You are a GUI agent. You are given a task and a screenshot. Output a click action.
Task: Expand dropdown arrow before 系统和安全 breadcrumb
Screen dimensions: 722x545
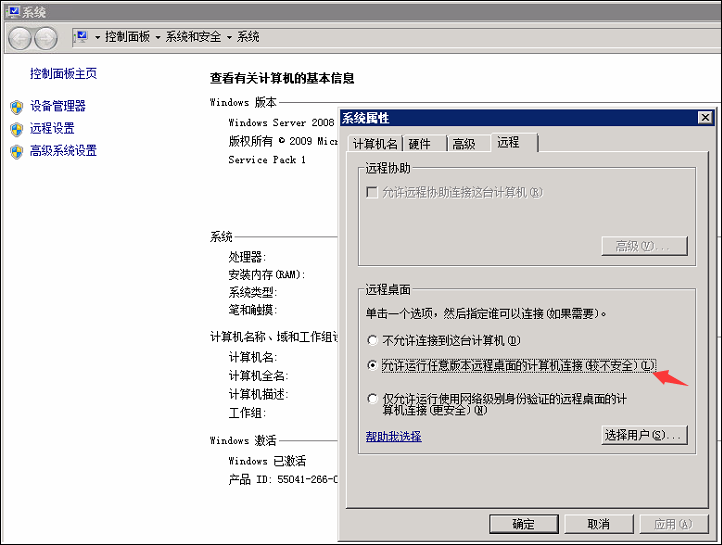click(x=158, y=37)
